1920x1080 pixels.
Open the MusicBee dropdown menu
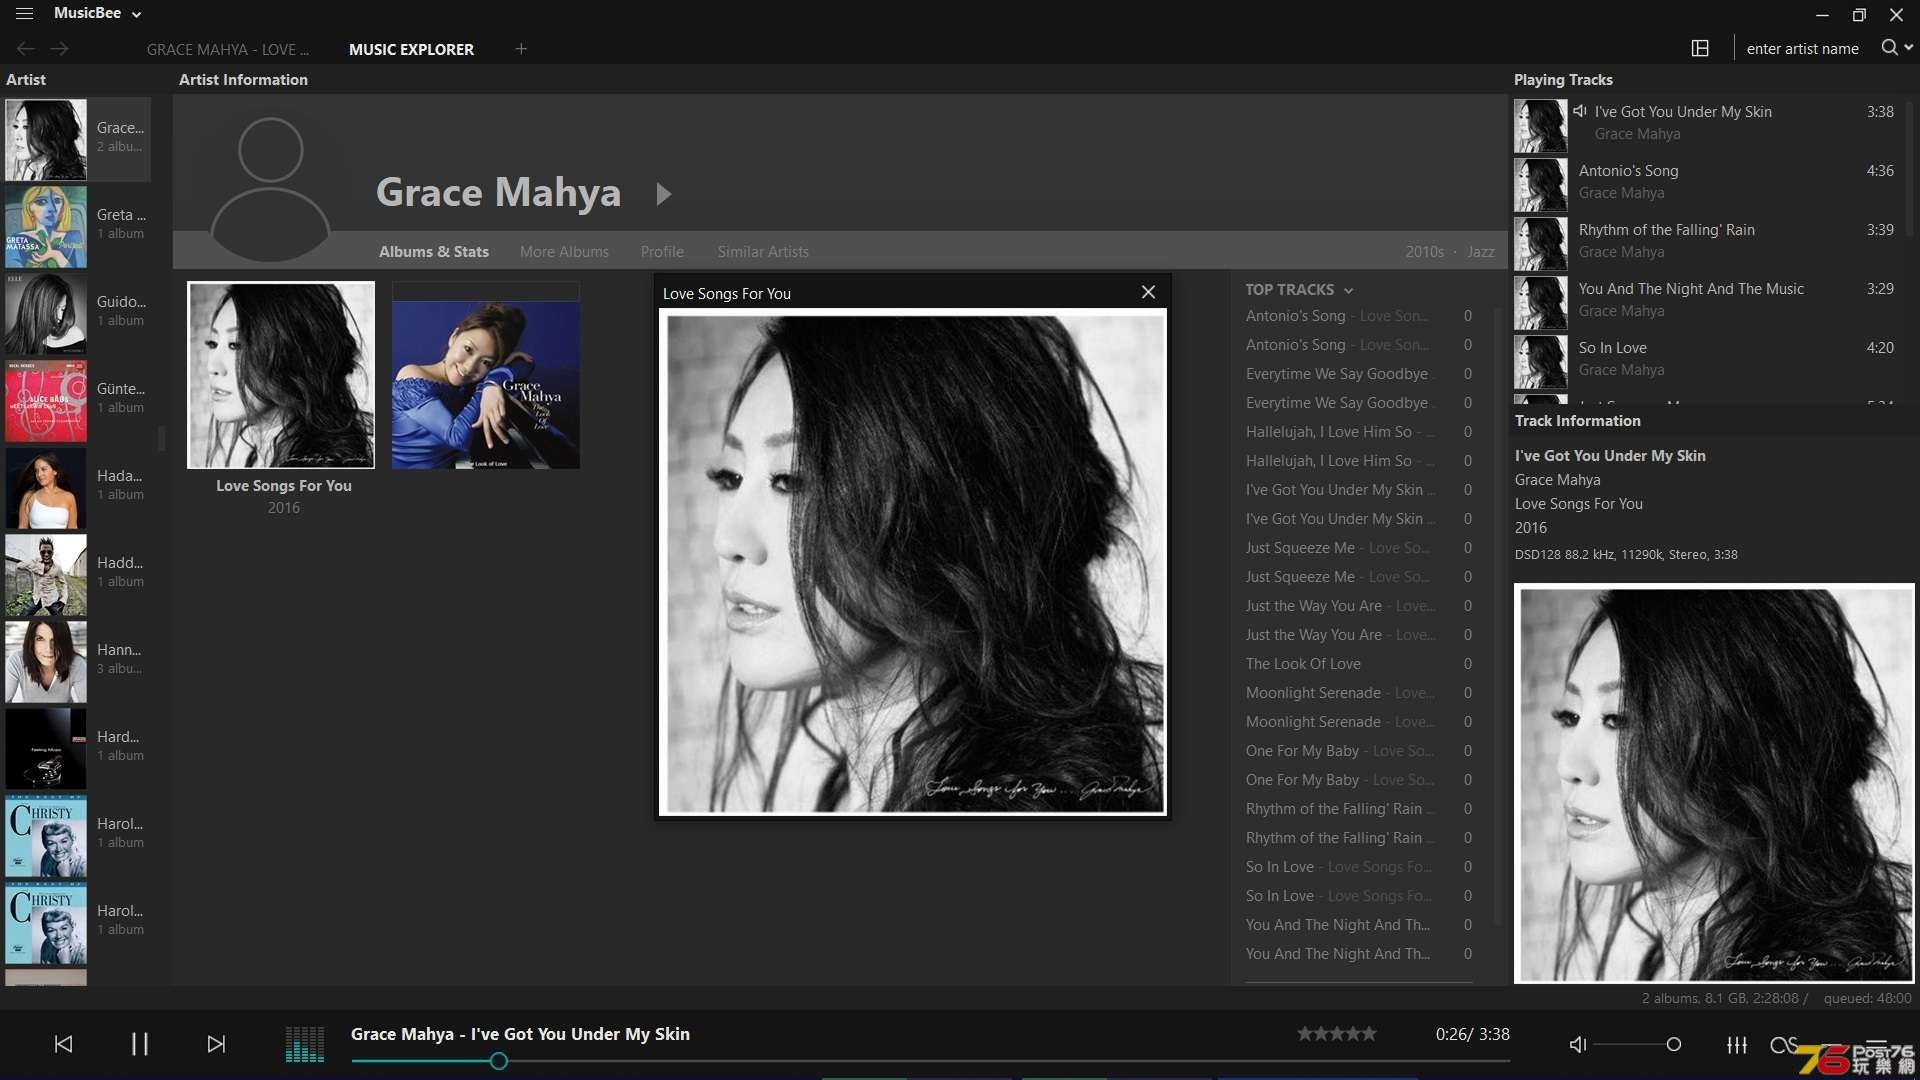coord(98,13)
